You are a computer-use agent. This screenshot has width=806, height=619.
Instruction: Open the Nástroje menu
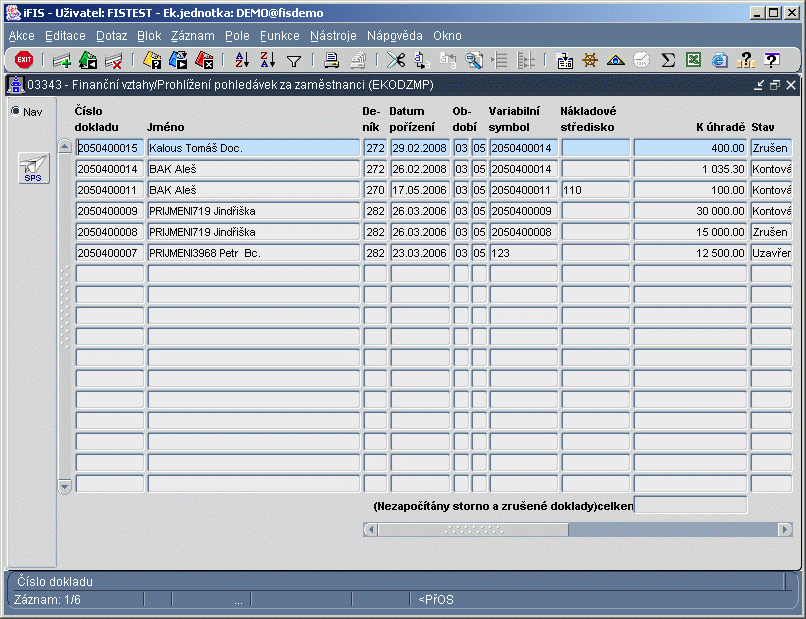click(x=333, y=36)
